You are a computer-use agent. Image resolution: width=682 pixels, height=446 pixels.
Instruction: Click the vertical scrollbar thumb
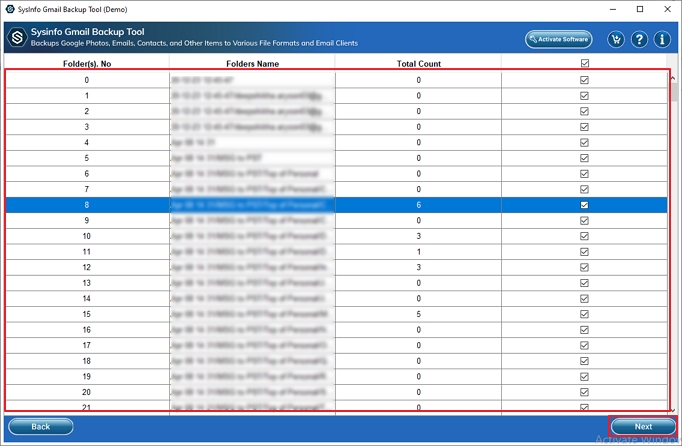click(x=674, y=92)
